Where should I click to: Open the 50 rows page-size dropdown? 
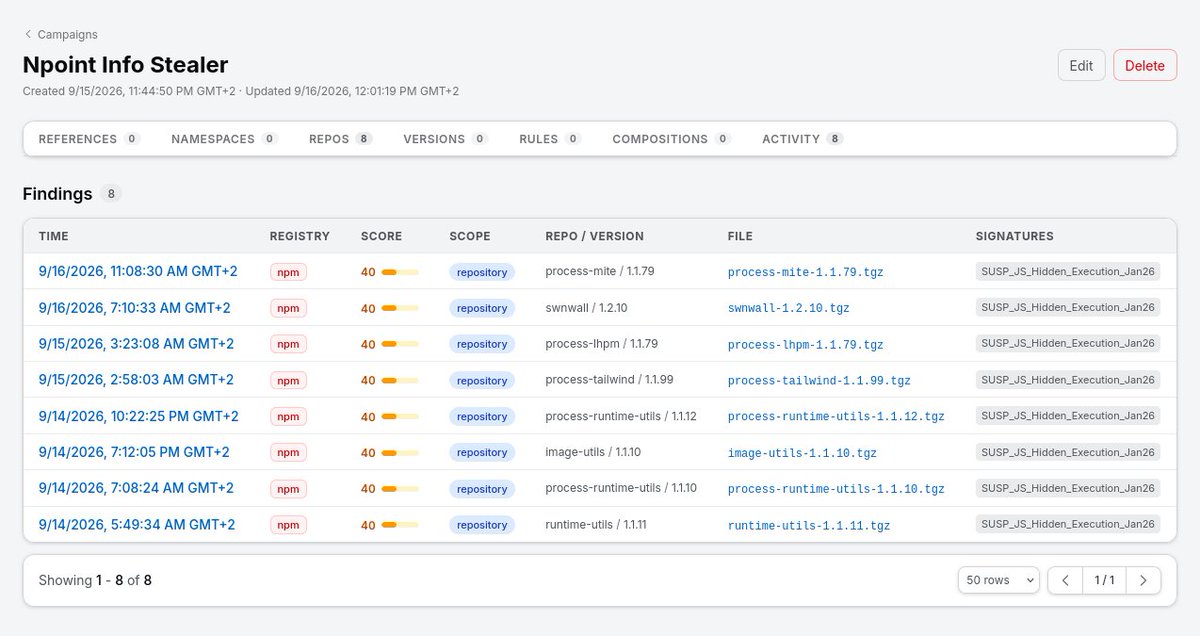point(998,580)
